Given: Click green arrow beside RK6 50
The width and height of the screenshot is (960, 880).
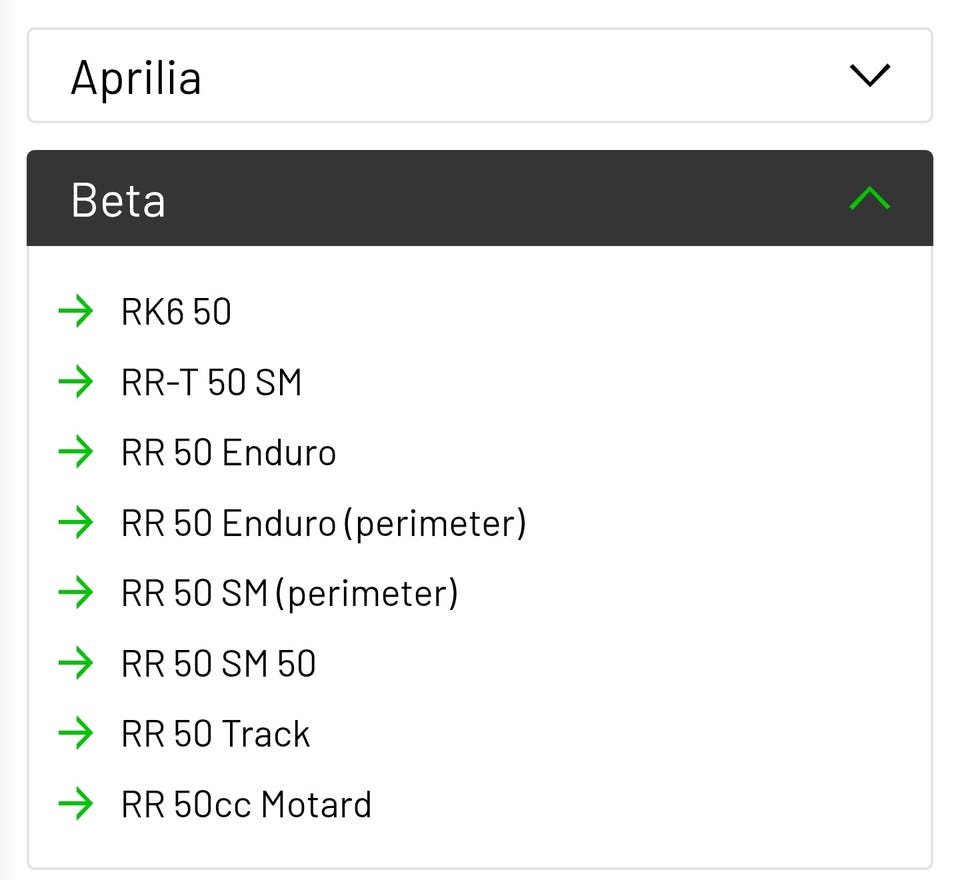Looking at the screenshot, I should coord(76,312).
